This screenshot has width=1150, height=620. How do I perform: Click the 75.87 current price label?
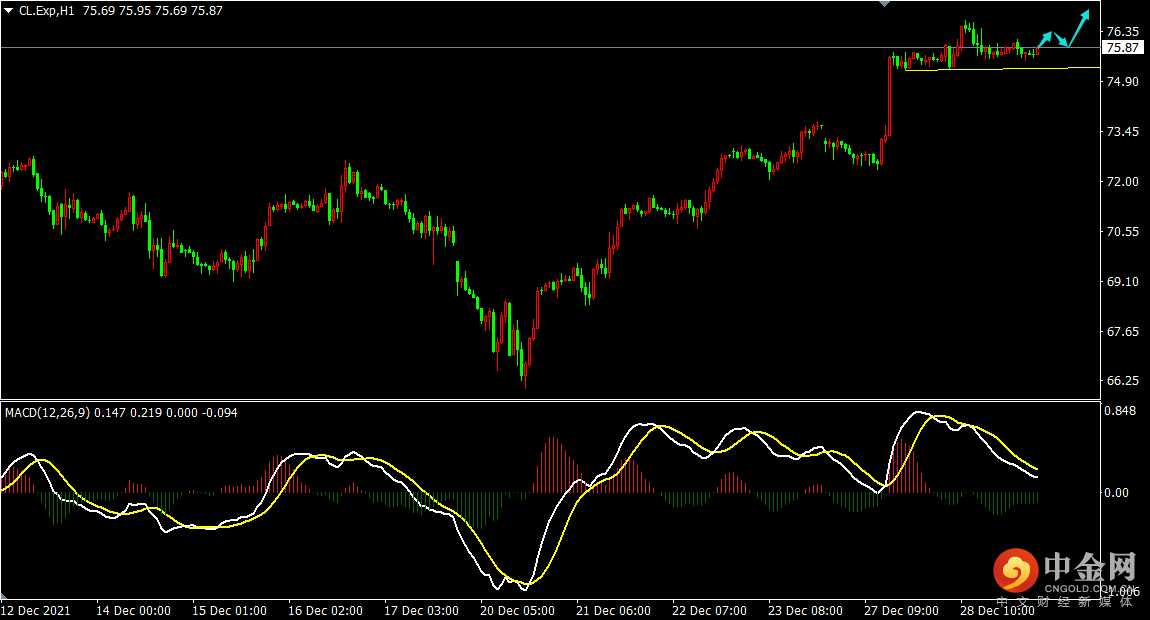tap(1123, 48)
